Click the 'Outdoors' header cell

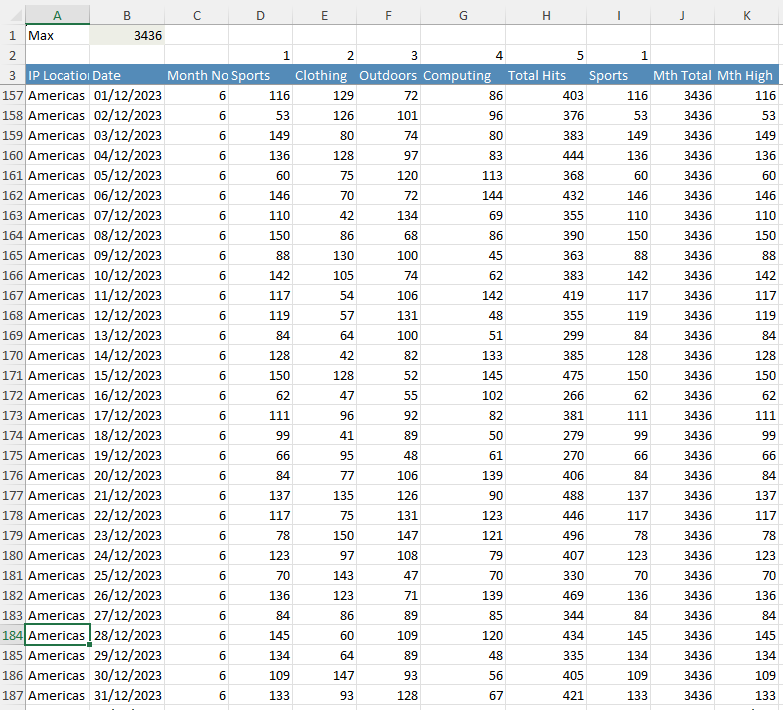(x=389, y=75)
